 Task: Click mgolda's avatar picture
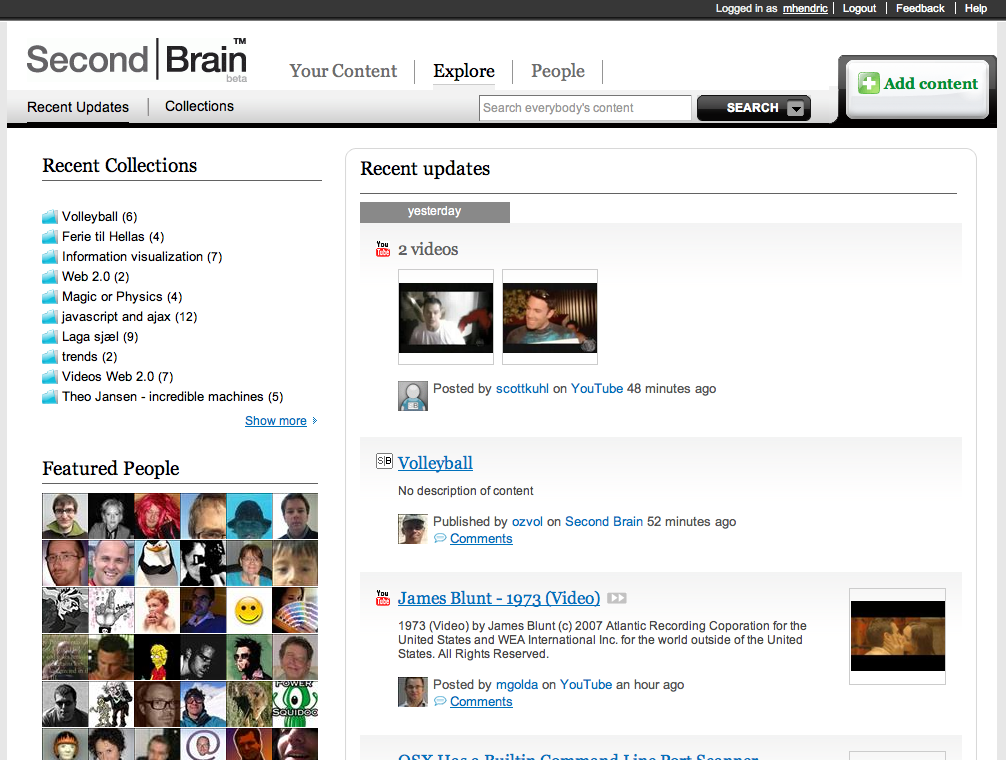click(x=413, y=692)
